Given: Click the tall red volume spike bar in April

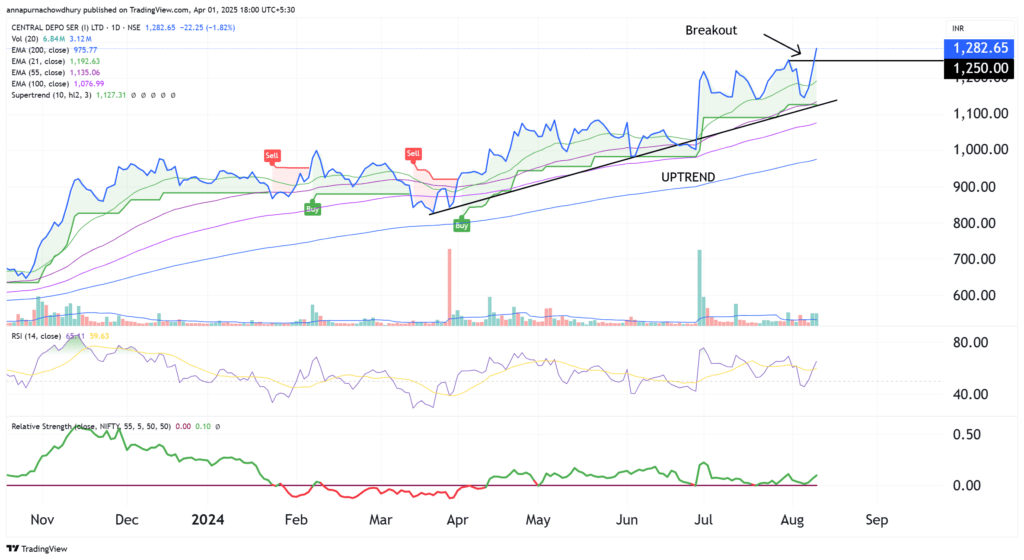Looking at the screenshot, I should [x=449, y=285].
